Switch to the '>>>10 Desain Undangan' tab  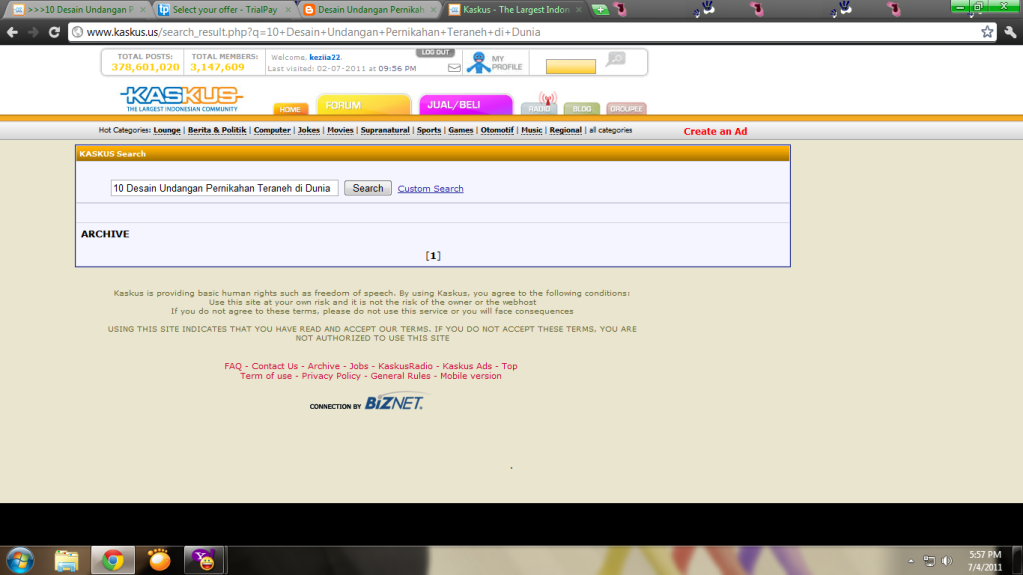(x=80, y=10)
